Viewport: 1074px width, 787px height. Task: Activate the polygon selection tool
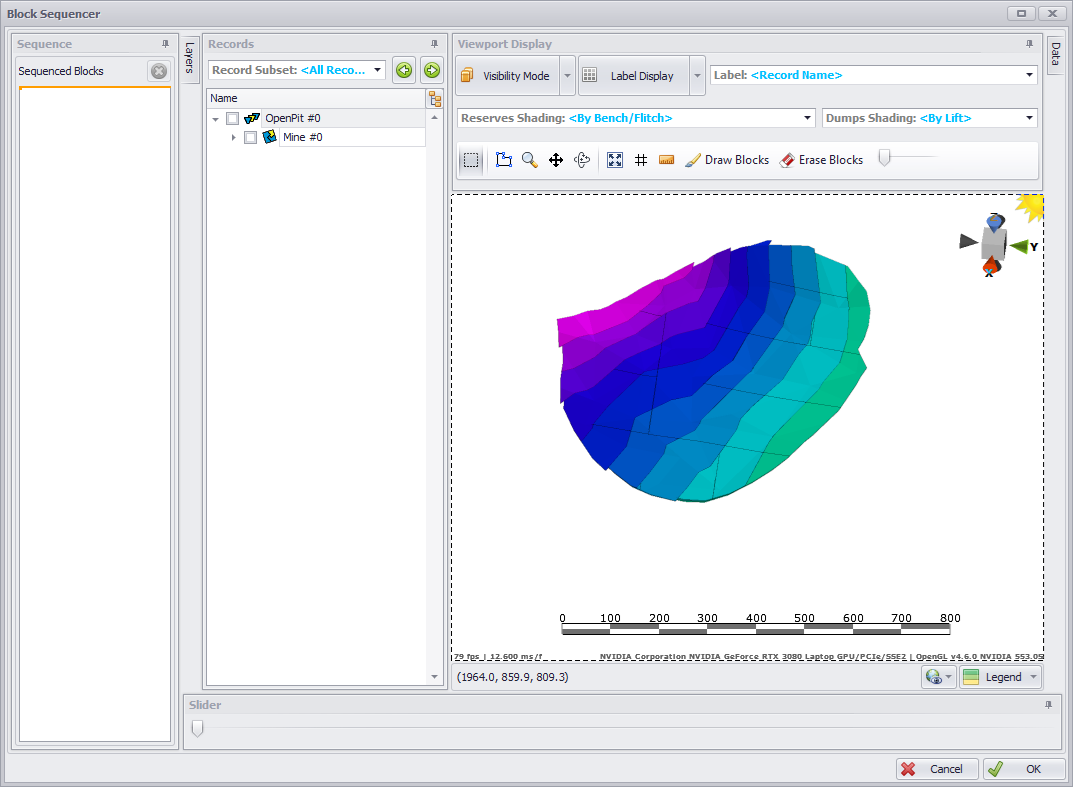tap(504, 160)
